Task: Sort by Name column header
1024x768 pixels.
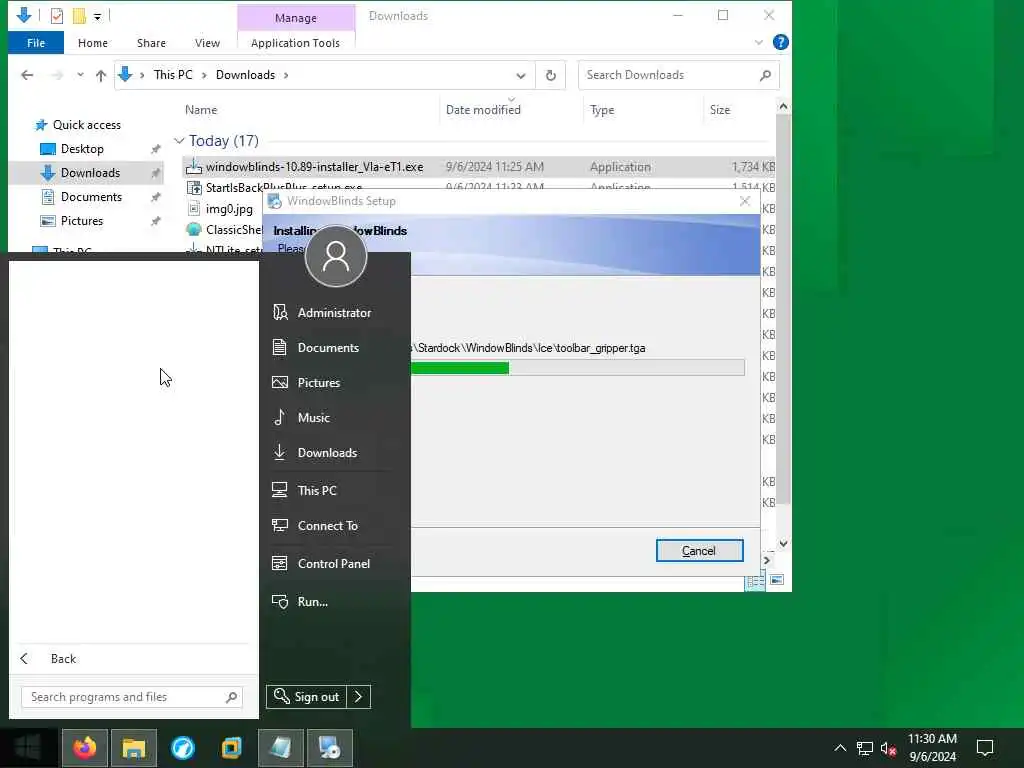Action: [x=201, y=110]
